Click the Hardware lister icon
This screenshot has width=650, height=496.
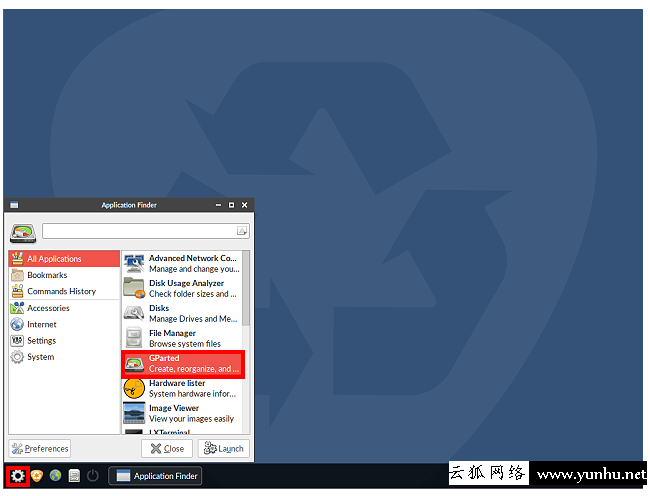click(x=134, y=389)
